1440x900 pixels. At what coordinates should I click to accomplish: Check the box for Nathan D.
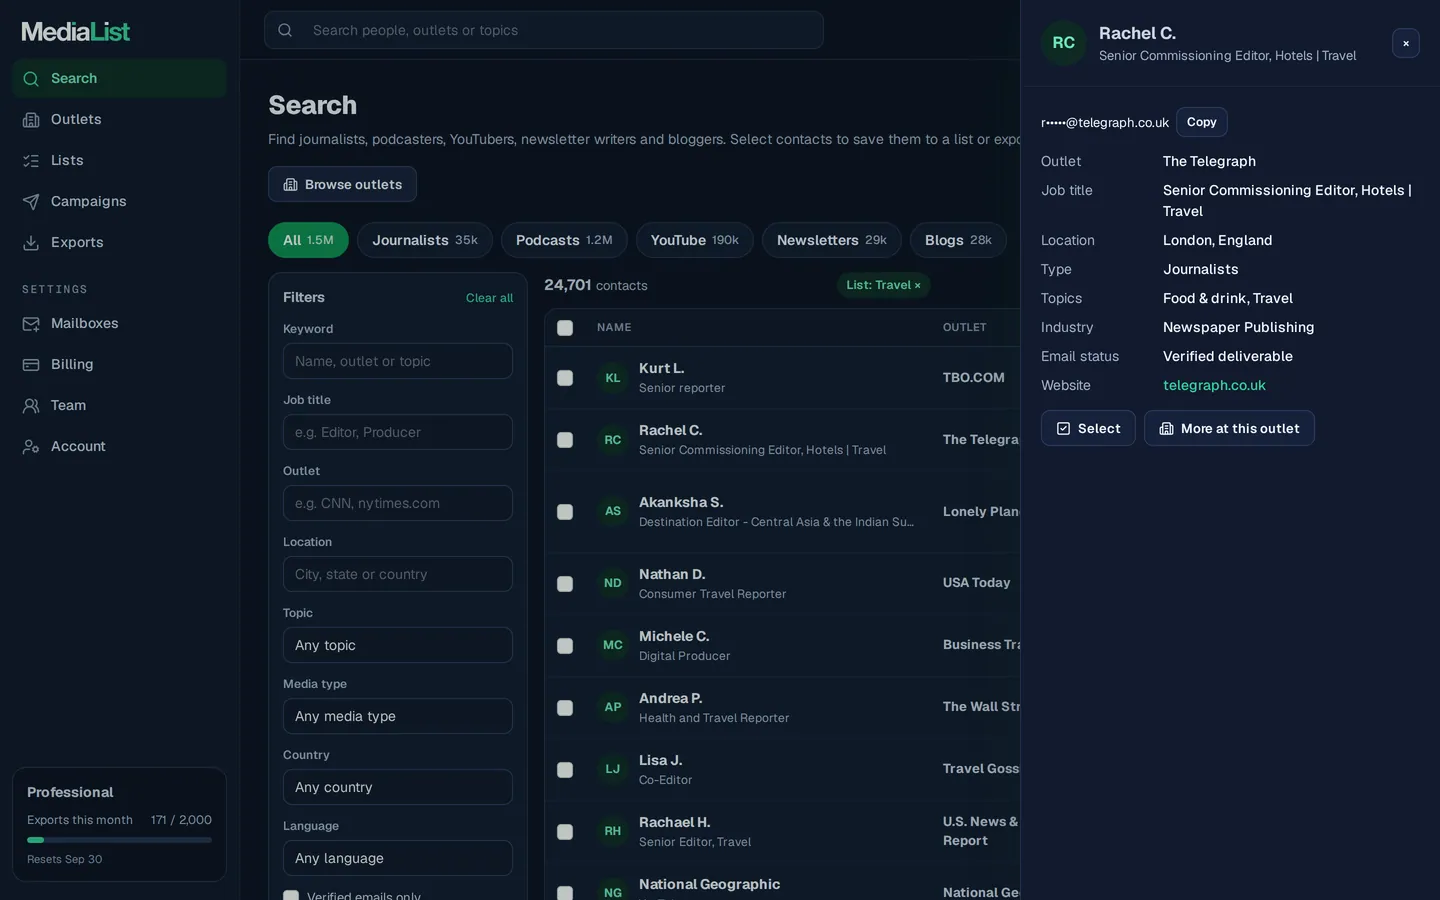click(x=565, y=584)
